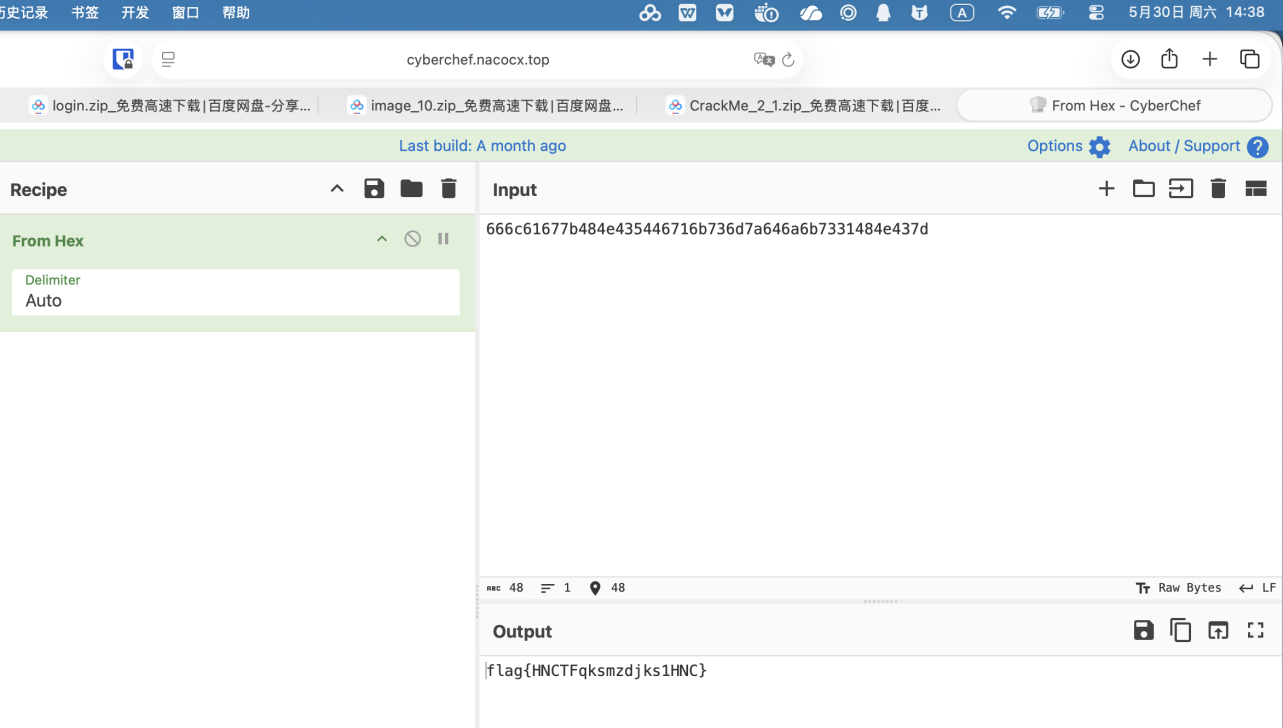The width and height of the screenshot is (1283, 728).
Task: Load a recipe using folder icon
Action: pos(411,188)
